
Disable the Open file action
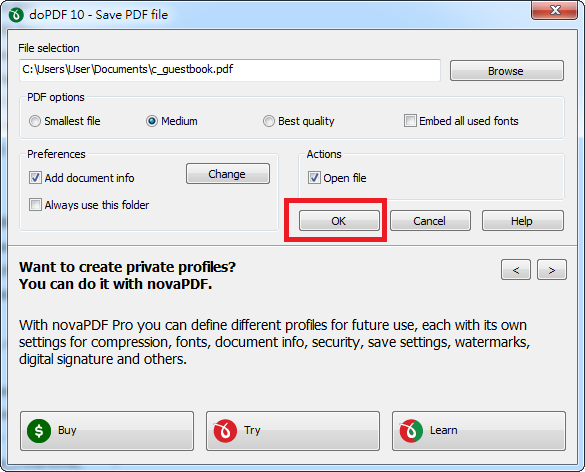click(314, 178)
